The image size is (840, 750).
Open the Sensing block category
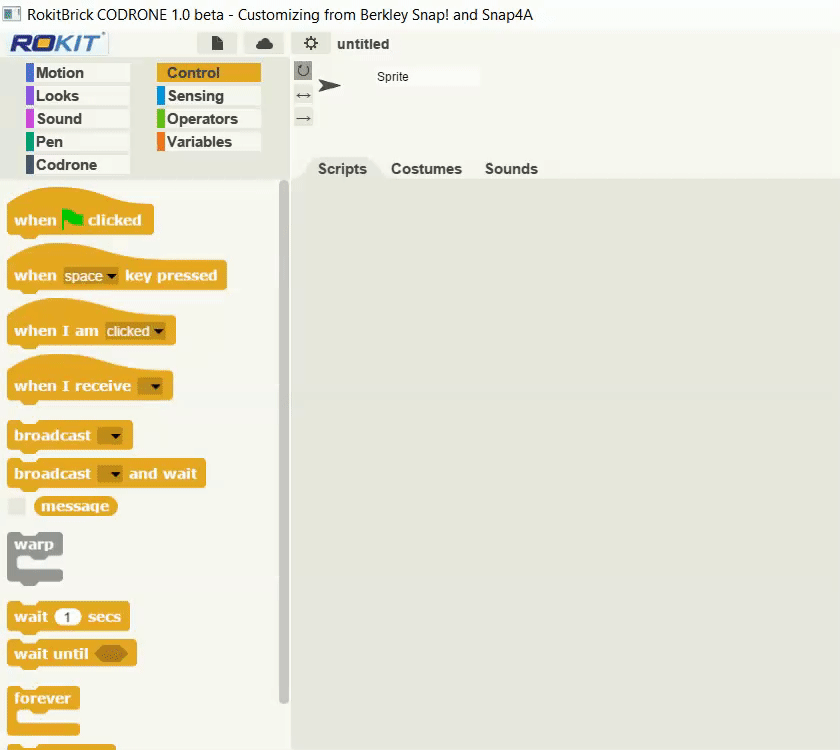point(209,96)
